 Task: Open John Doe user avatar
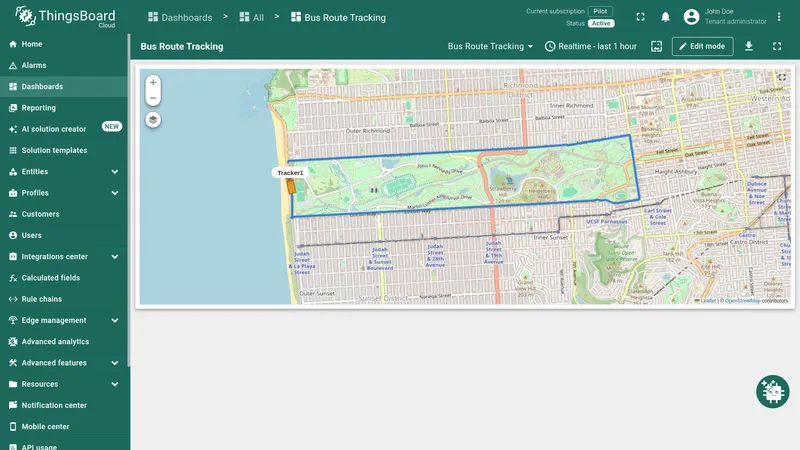(x=691, y=17)
